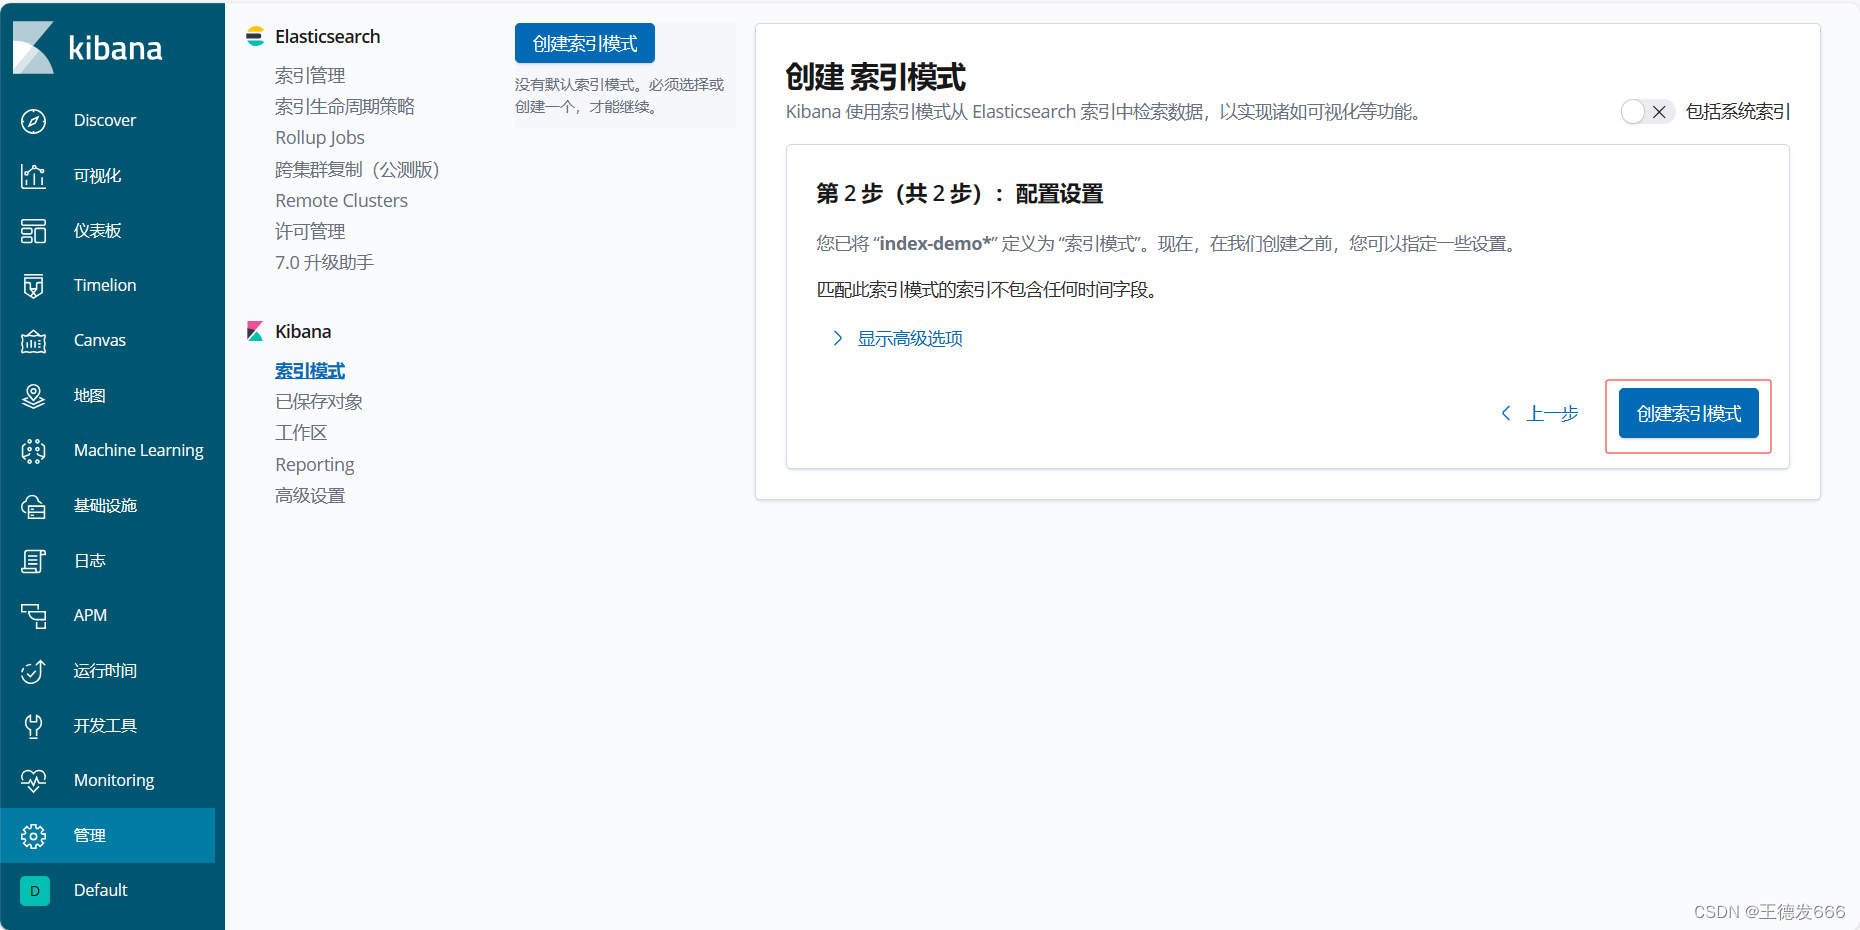
Task: Click the kibana wordmark text
Action: point(115,48)
